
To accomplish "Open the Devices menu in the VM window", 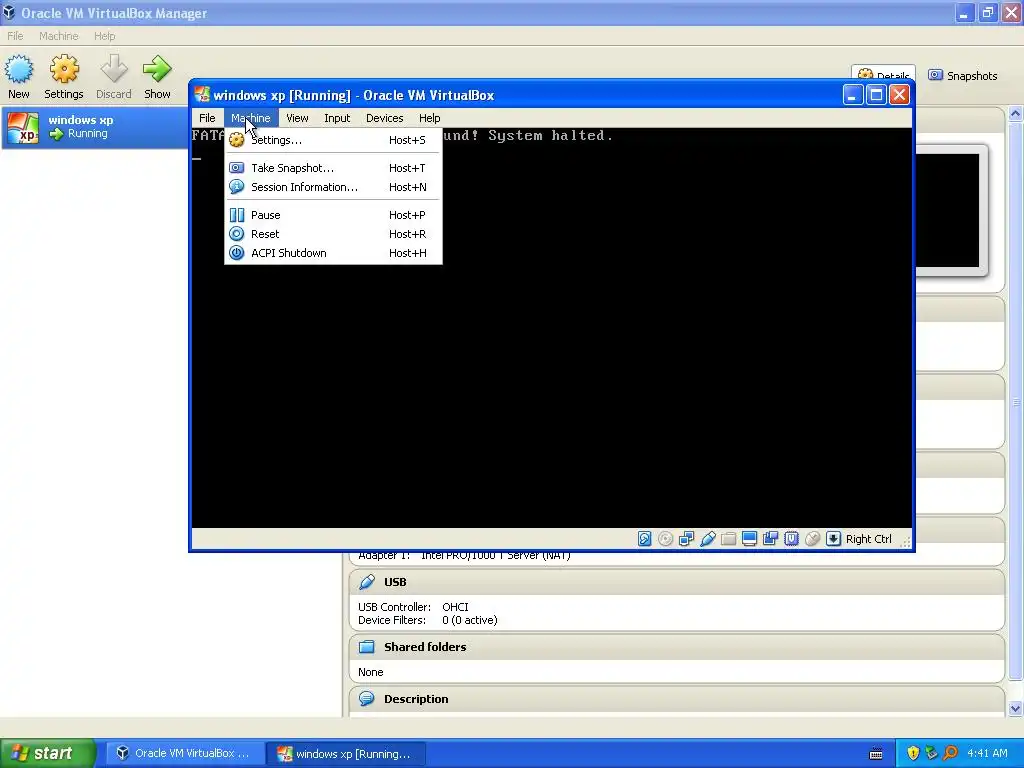I will click(x=385, y=118).
